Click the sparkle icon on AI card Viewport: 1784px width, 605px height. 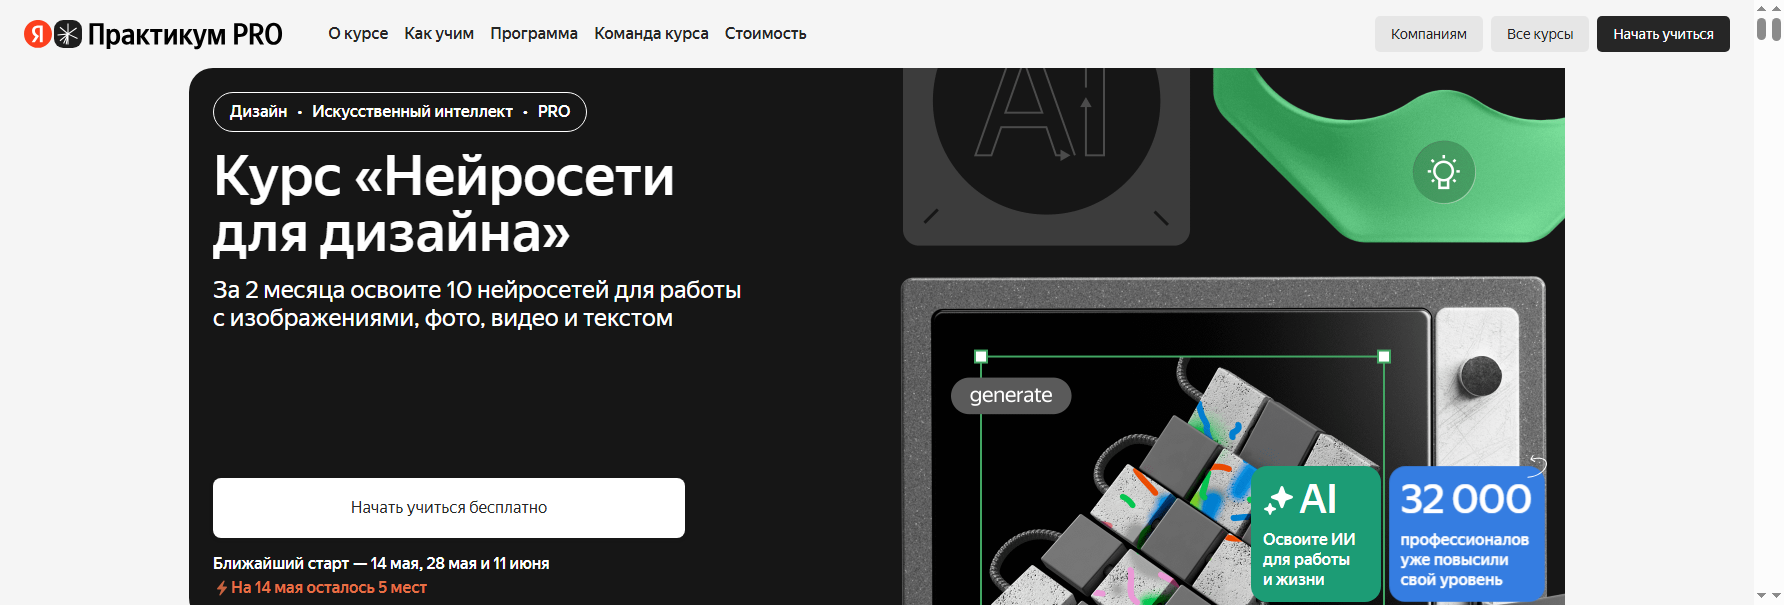(1278, 499)
